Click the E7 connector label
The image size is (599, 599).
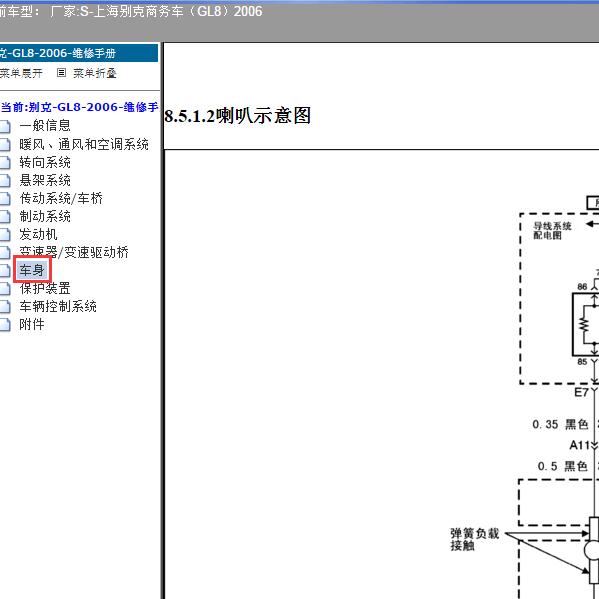click(x=581, y=392)
